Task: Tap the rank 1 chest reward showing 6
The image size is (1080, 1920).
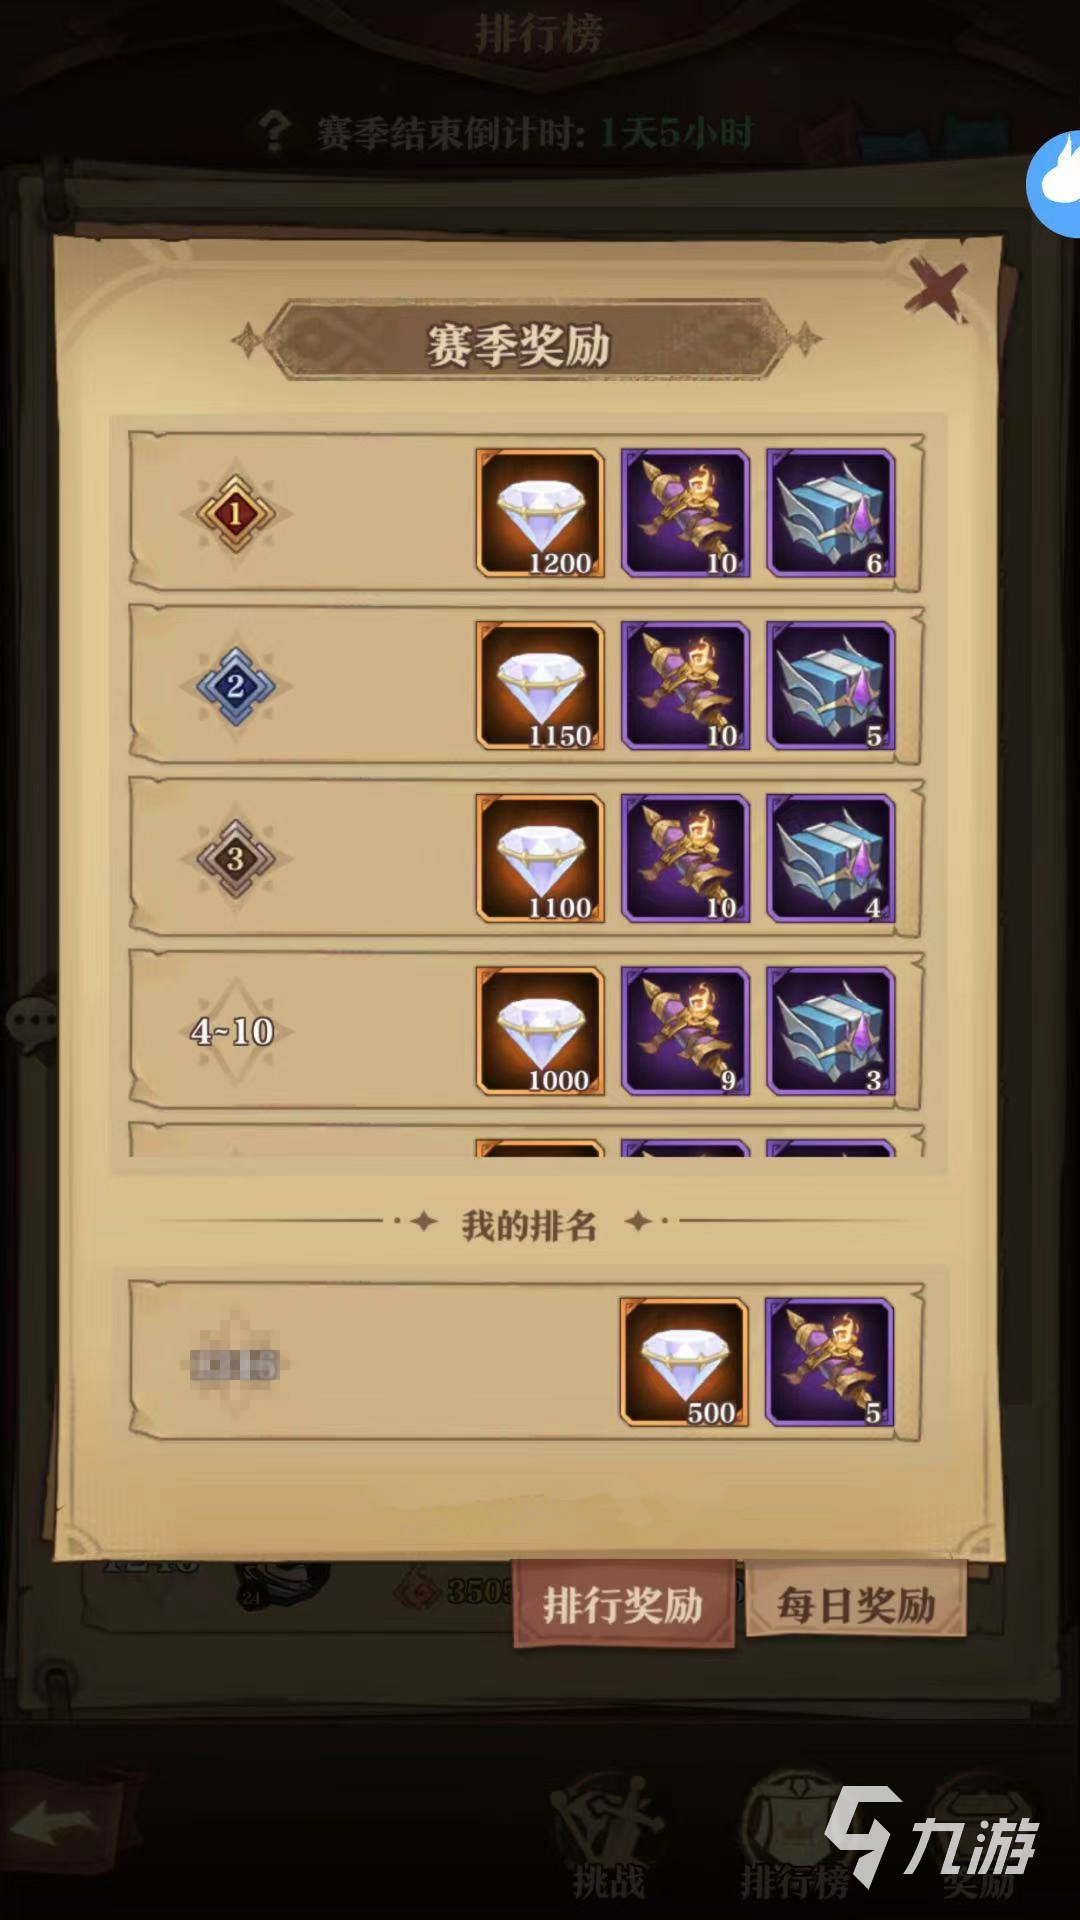Action: point(830,513)
